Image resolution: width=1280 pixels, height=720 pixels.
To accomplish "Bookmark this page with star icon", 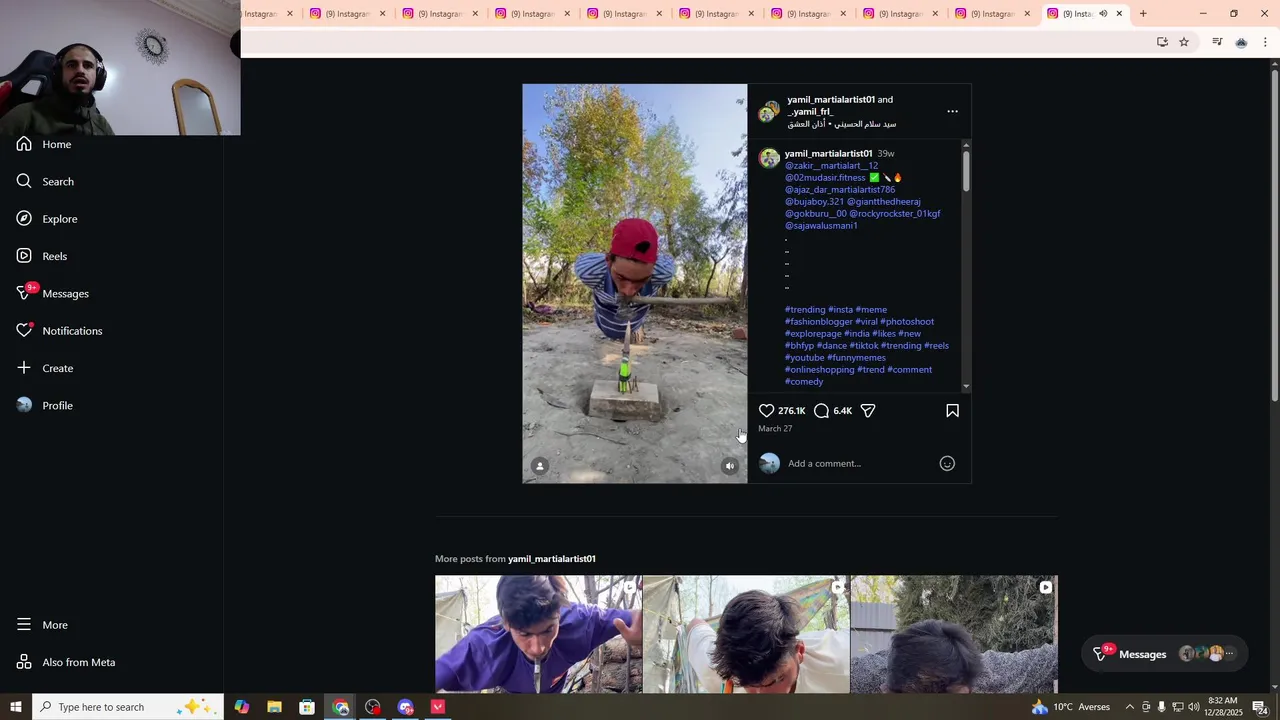I will (1184, 42).
